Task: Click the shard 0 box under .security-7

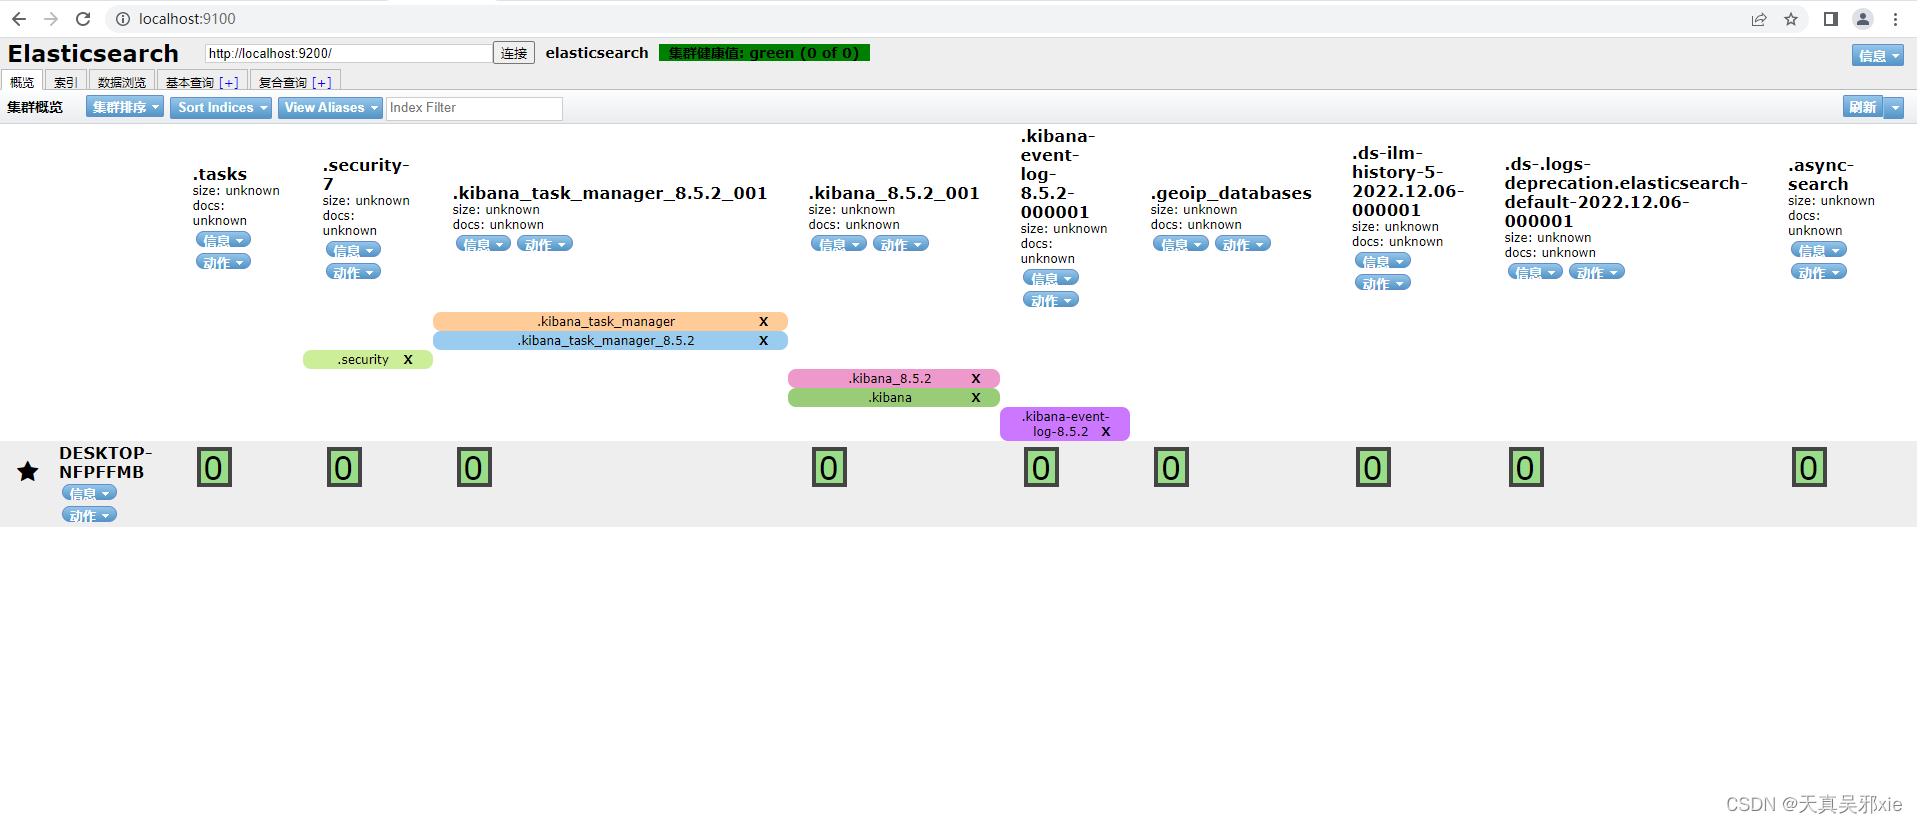Action: 344,467
